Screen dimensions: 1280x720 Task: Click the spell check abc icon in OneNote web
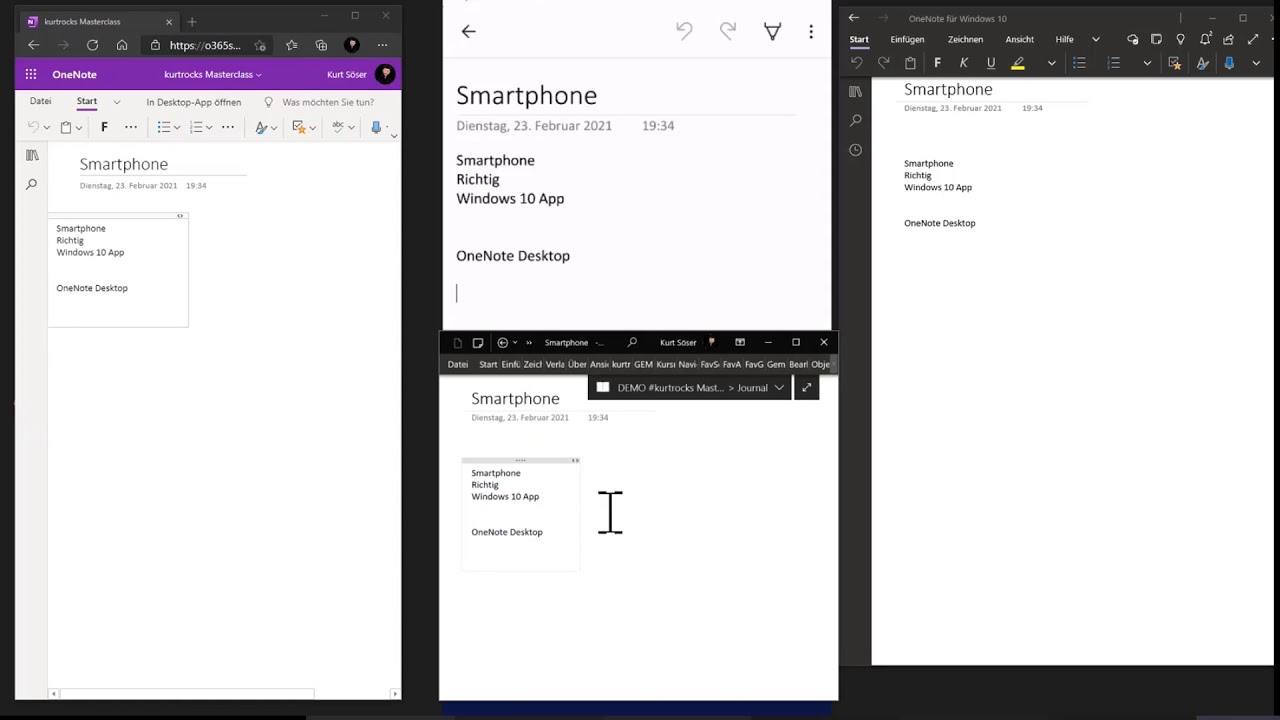(x=338, y=127)
